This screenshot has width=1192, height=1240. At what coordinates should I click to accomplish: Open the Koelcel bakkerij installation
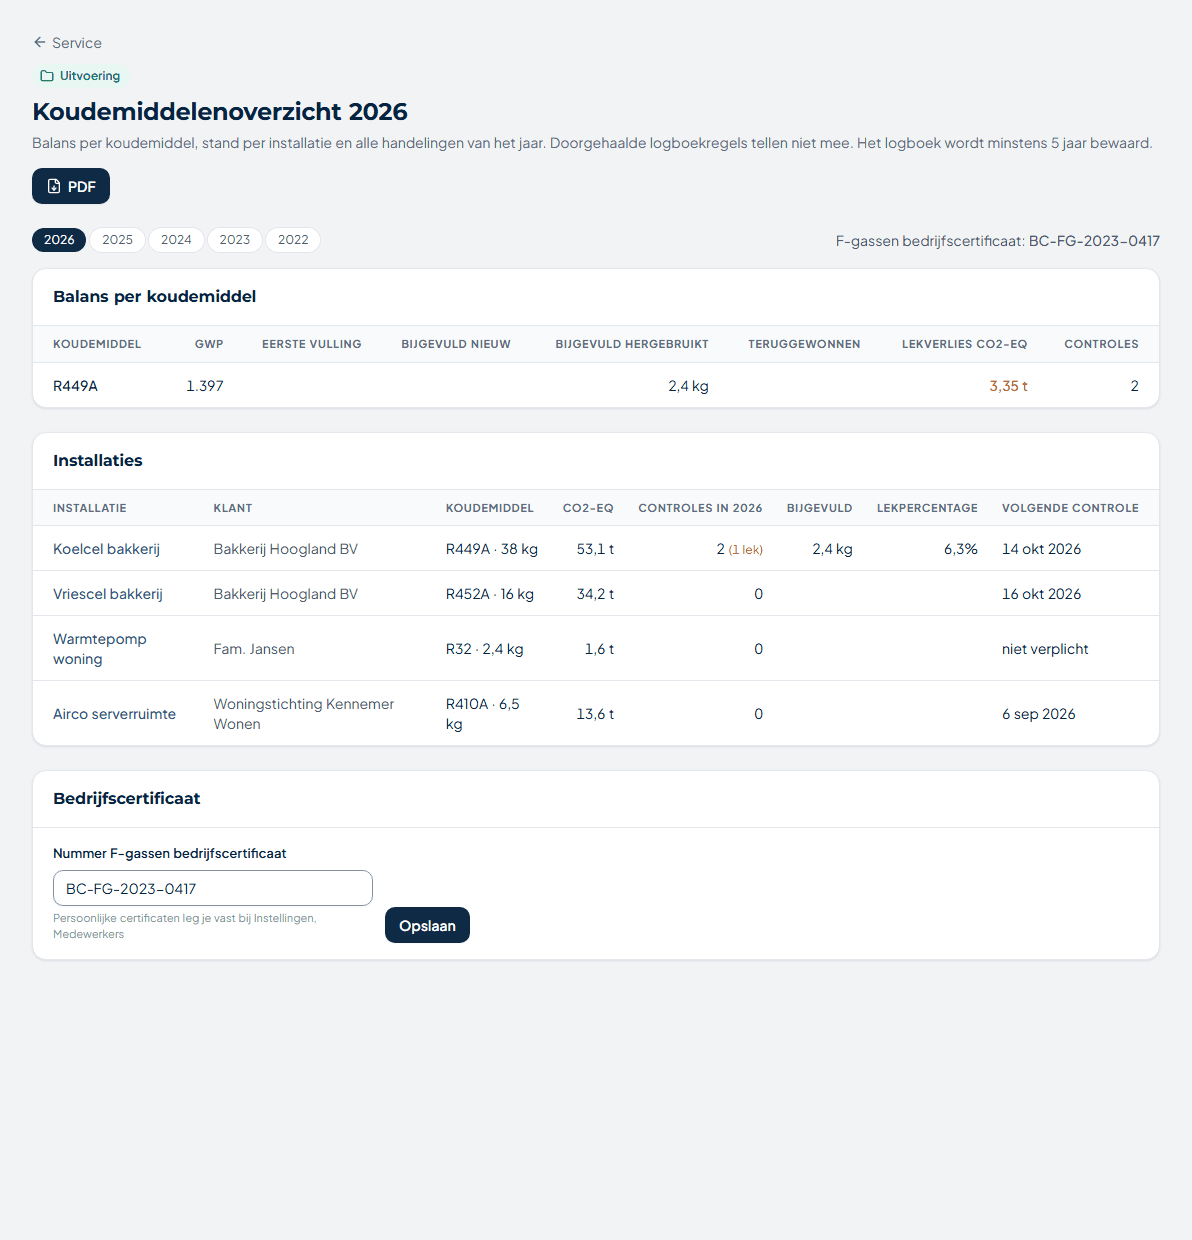pyautogui.click(x=106, y=549)
